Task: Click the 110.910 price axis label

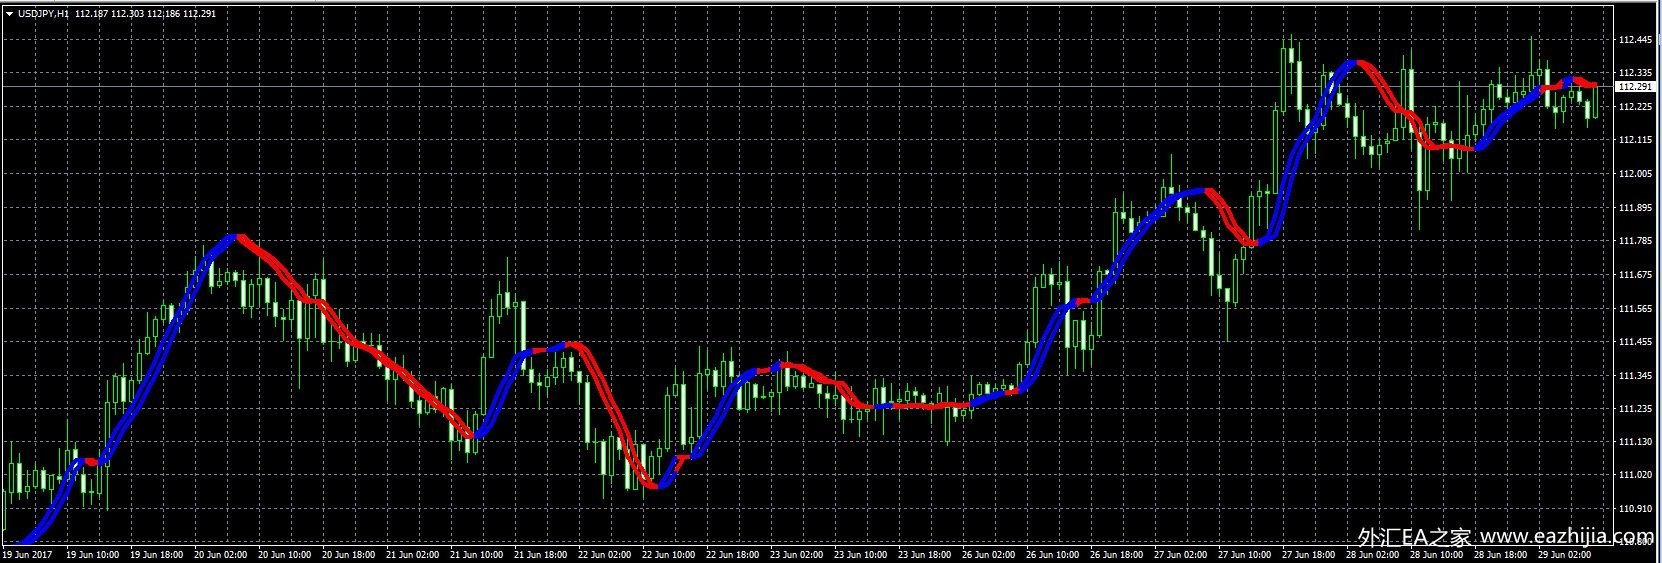Action: click(1635, 509)
